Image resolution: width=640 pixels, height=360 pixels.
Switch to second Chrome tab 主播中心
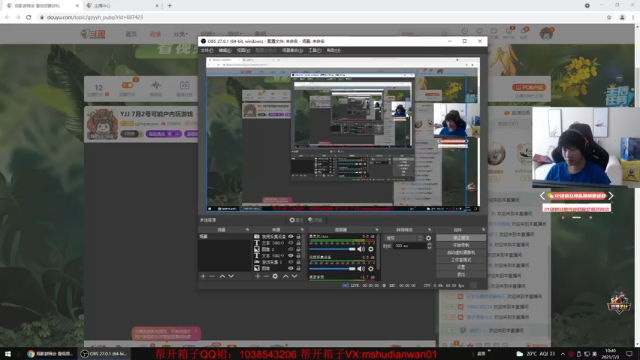coord(121,6)
